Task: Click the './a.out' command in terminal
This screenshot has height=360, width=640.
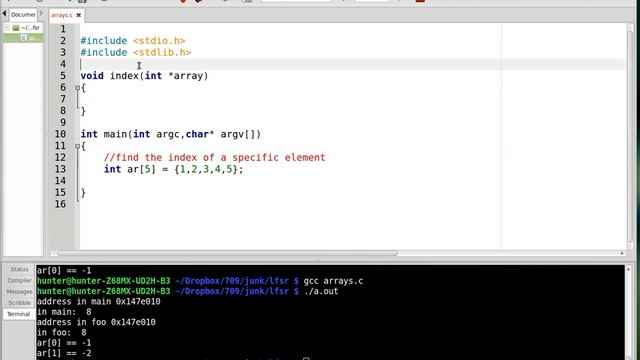Action: 321,291
